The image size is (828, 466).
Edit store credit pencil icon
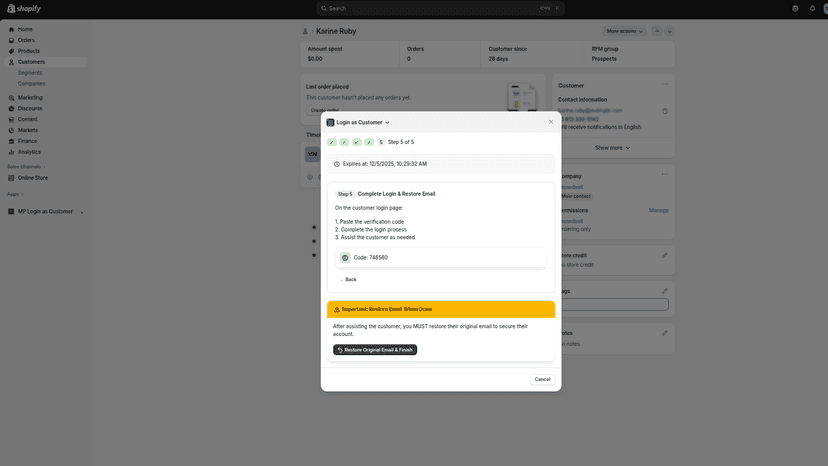coord(665,255)
